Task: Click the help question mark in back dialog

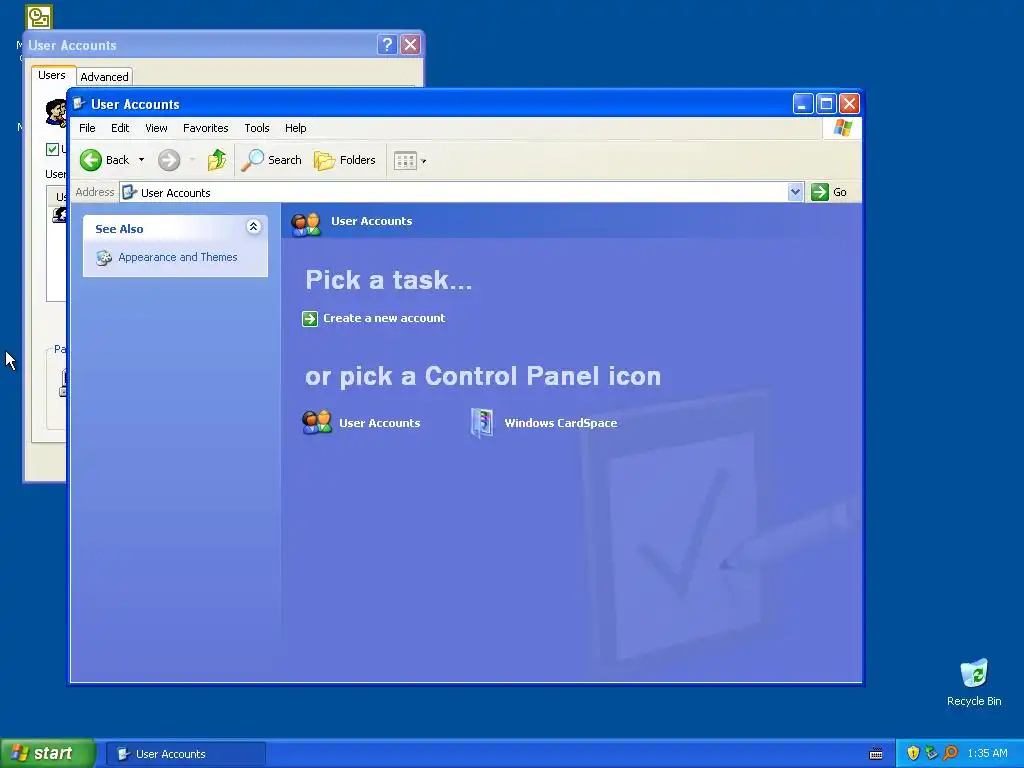Action: tap(387, 44)
